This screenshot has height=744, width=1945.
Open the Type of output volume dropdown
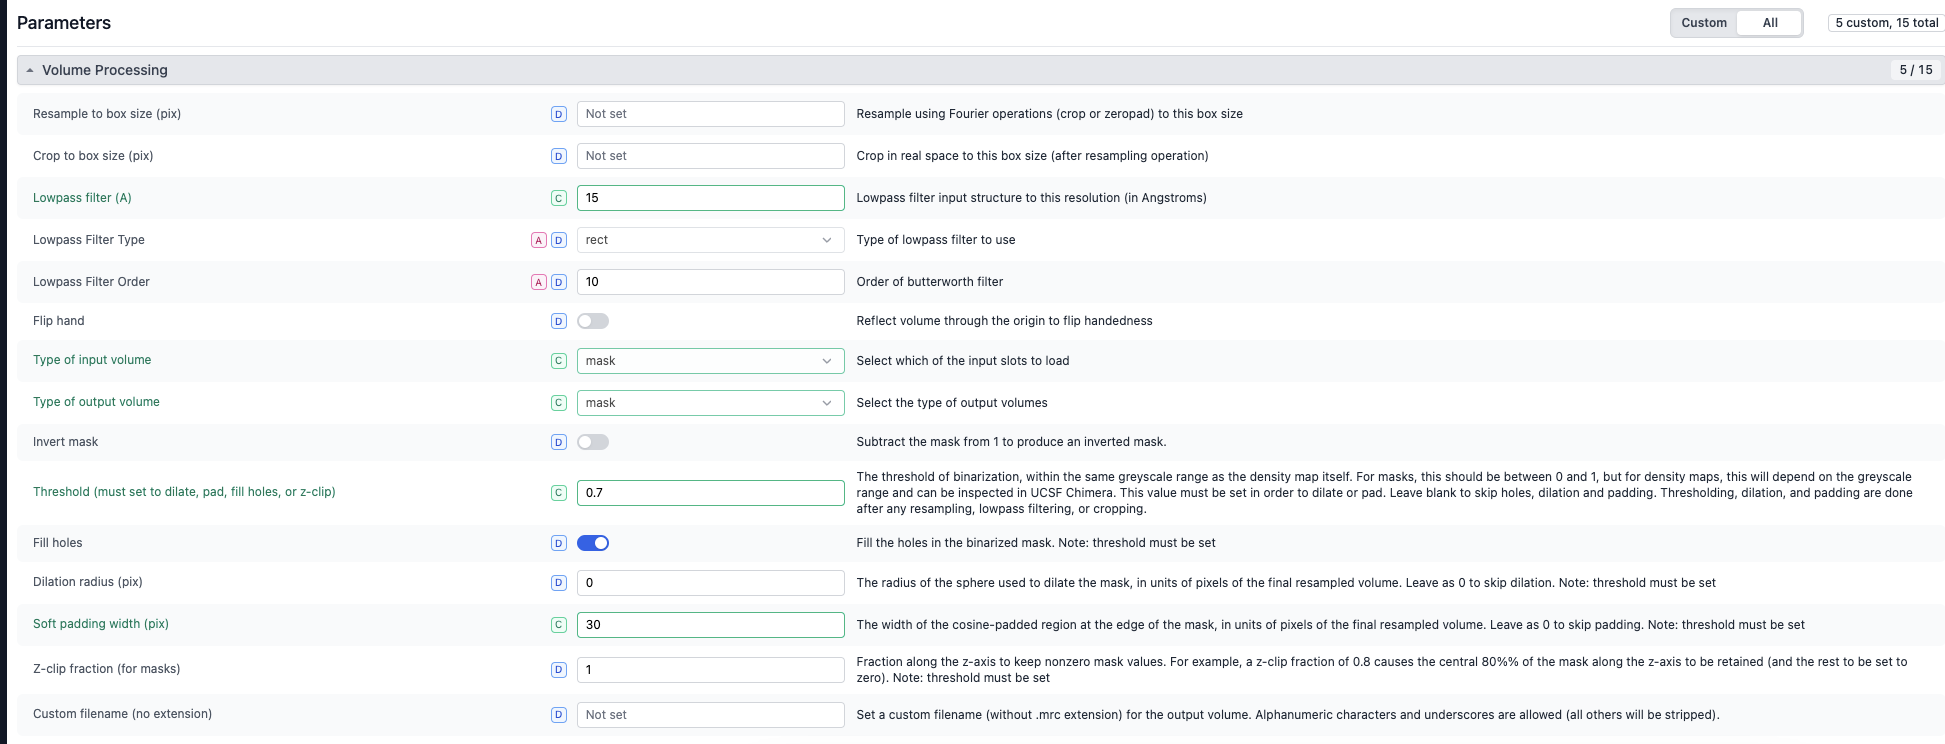point(710,403)
